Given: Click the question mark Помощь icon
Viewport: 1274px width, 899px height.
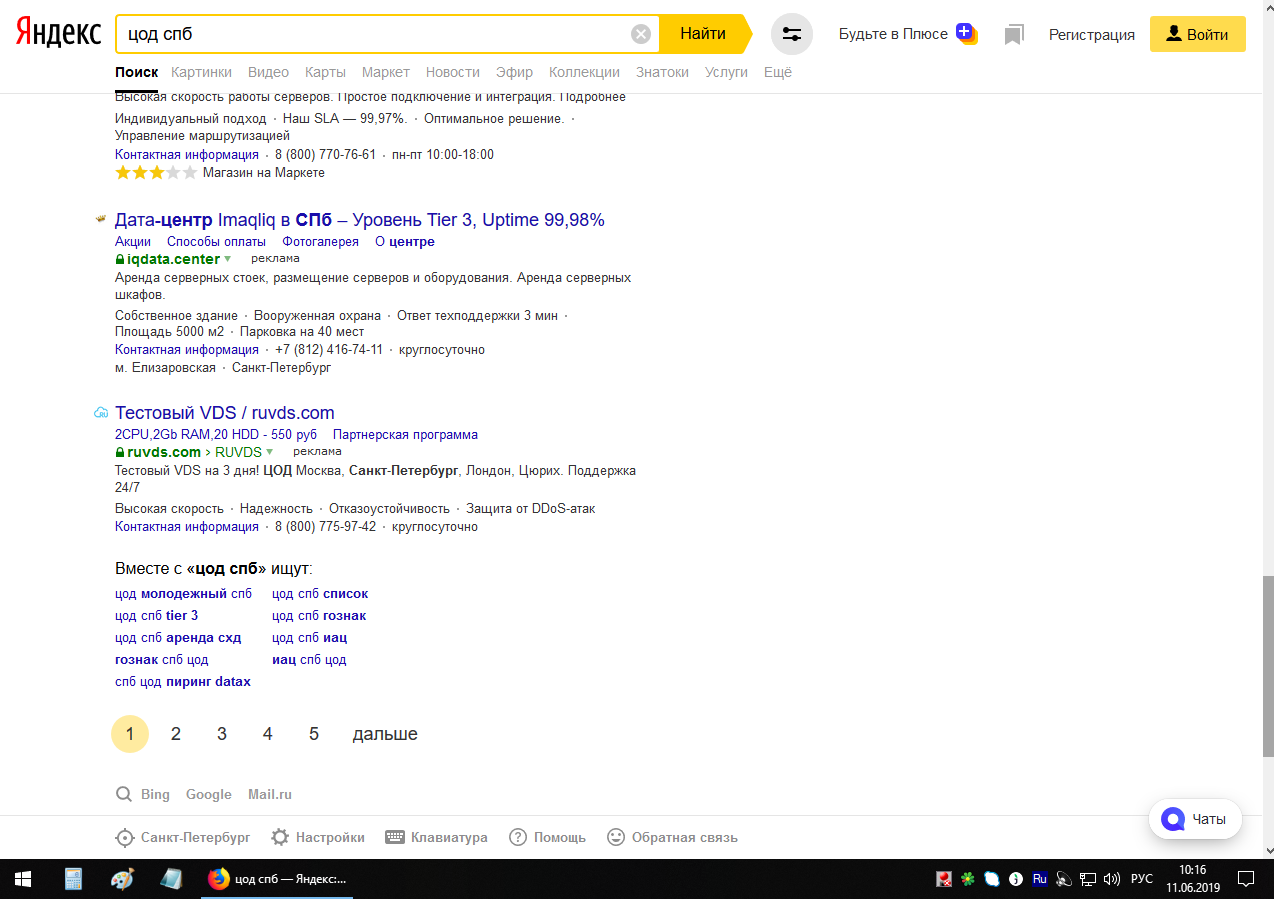Looking at the screenshot, I should point(518,837).
